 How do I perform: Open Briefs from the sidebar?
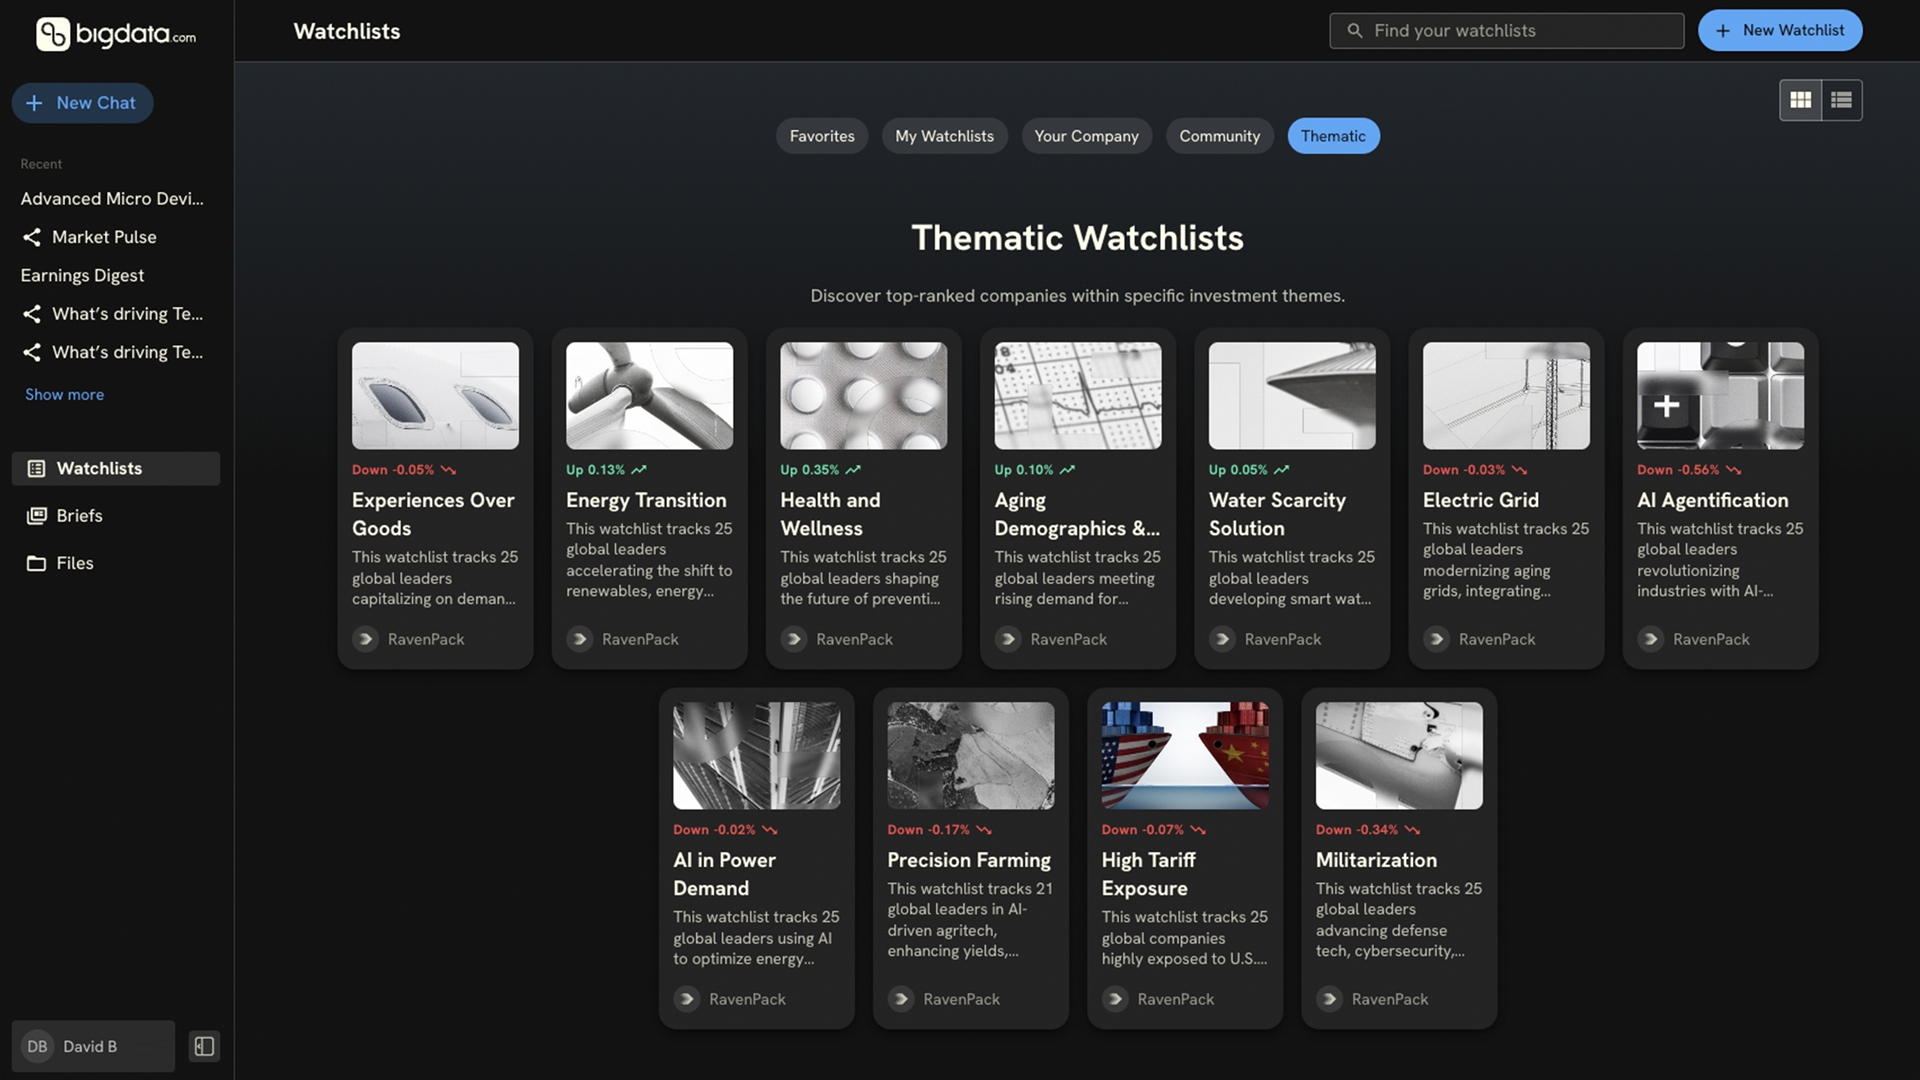click(x=116, y=516)
